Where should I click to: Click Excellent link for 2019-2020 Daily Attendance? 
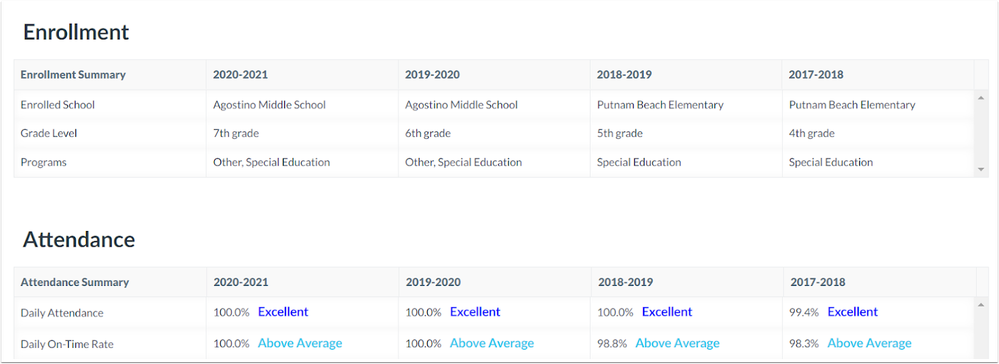point(475,312)
